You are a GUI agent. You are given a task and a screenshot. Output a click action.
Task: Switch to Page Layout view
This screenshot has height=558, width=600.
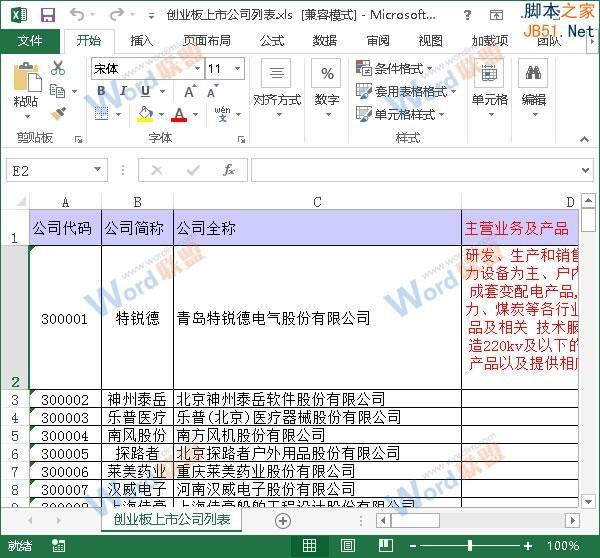click(347, 545)
